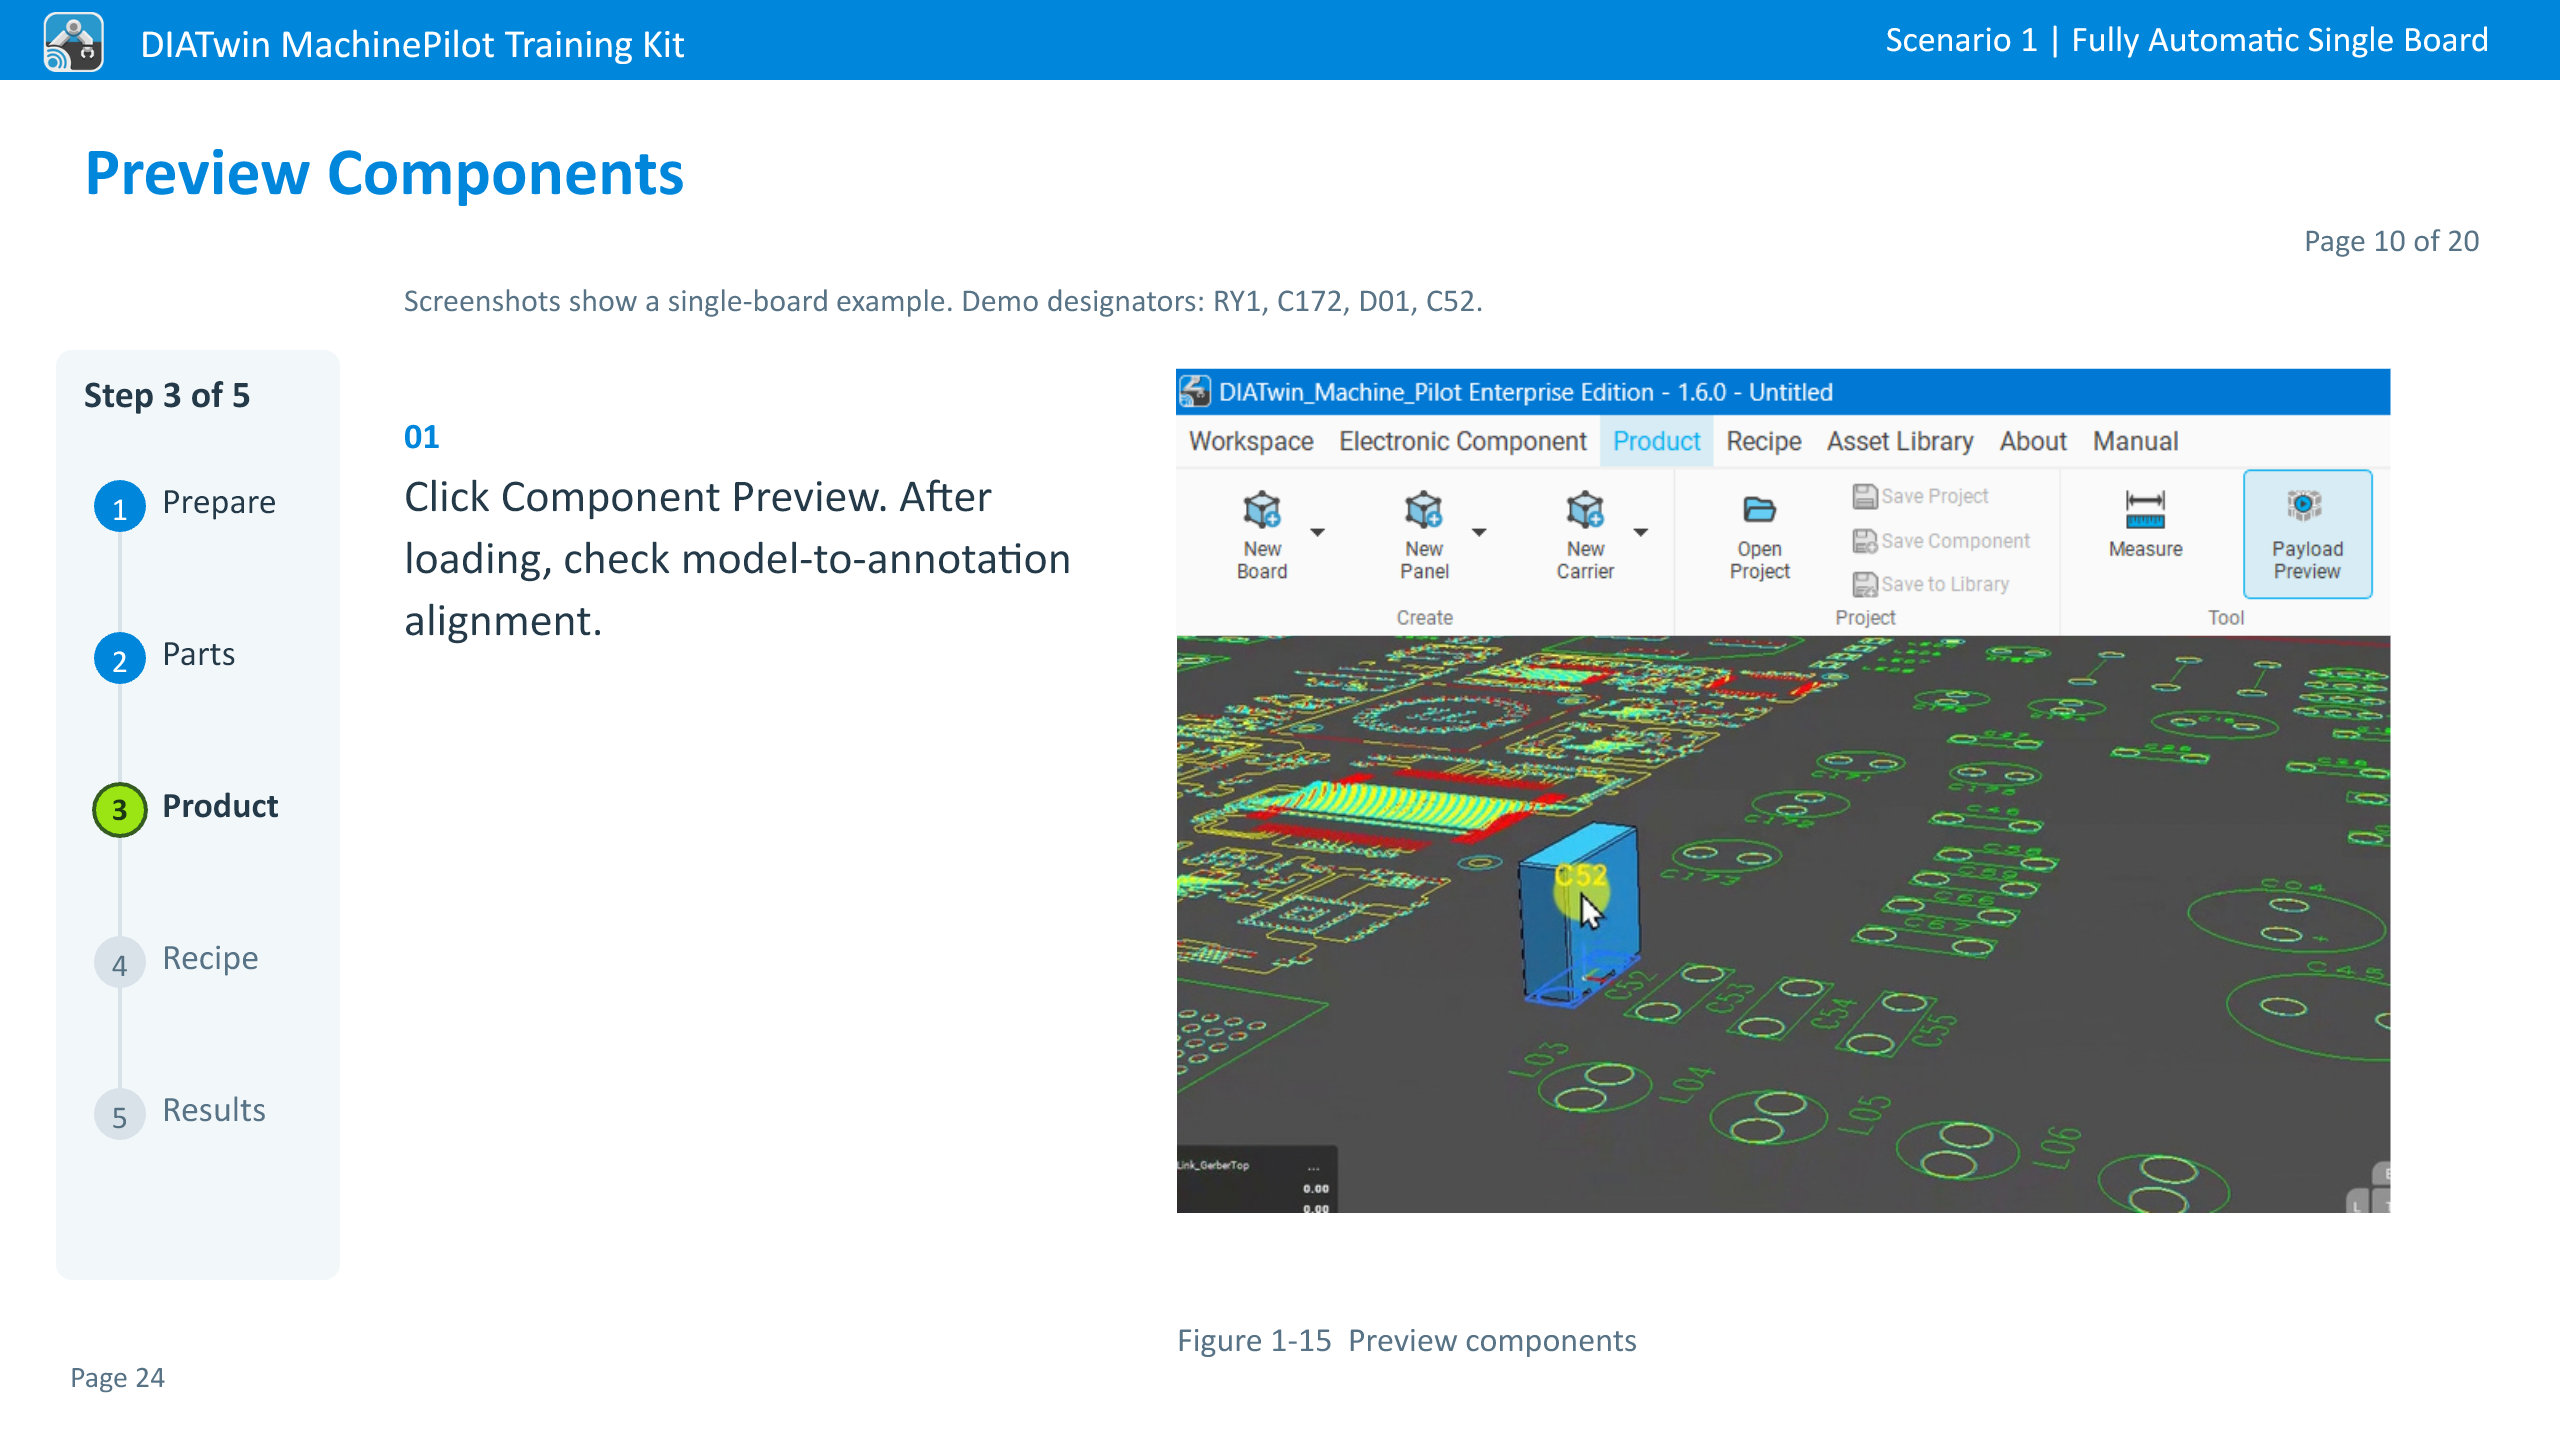This screenshot has width=2560, height=1440.
Task: Click the Figure 1-15 caption
Action: click(1406, 1340)
